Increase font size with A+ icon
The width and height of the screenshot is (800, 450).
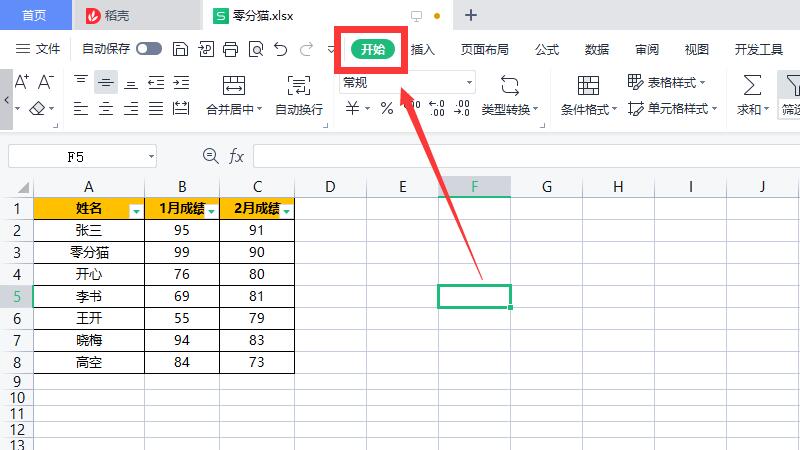(x=21, y=82)
